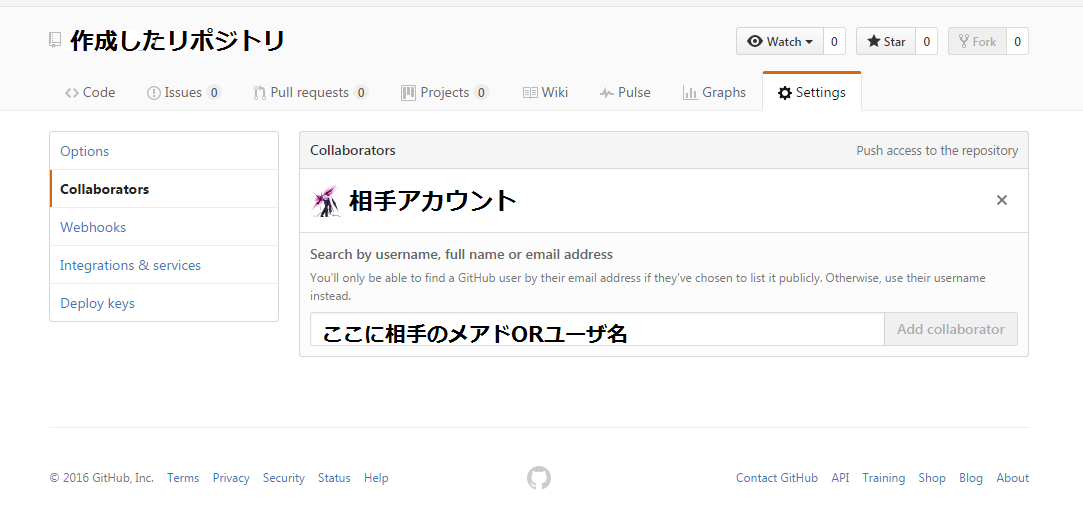This screenshot has width=1083, height=518.
Task: Star the repository
Action: 886,41
